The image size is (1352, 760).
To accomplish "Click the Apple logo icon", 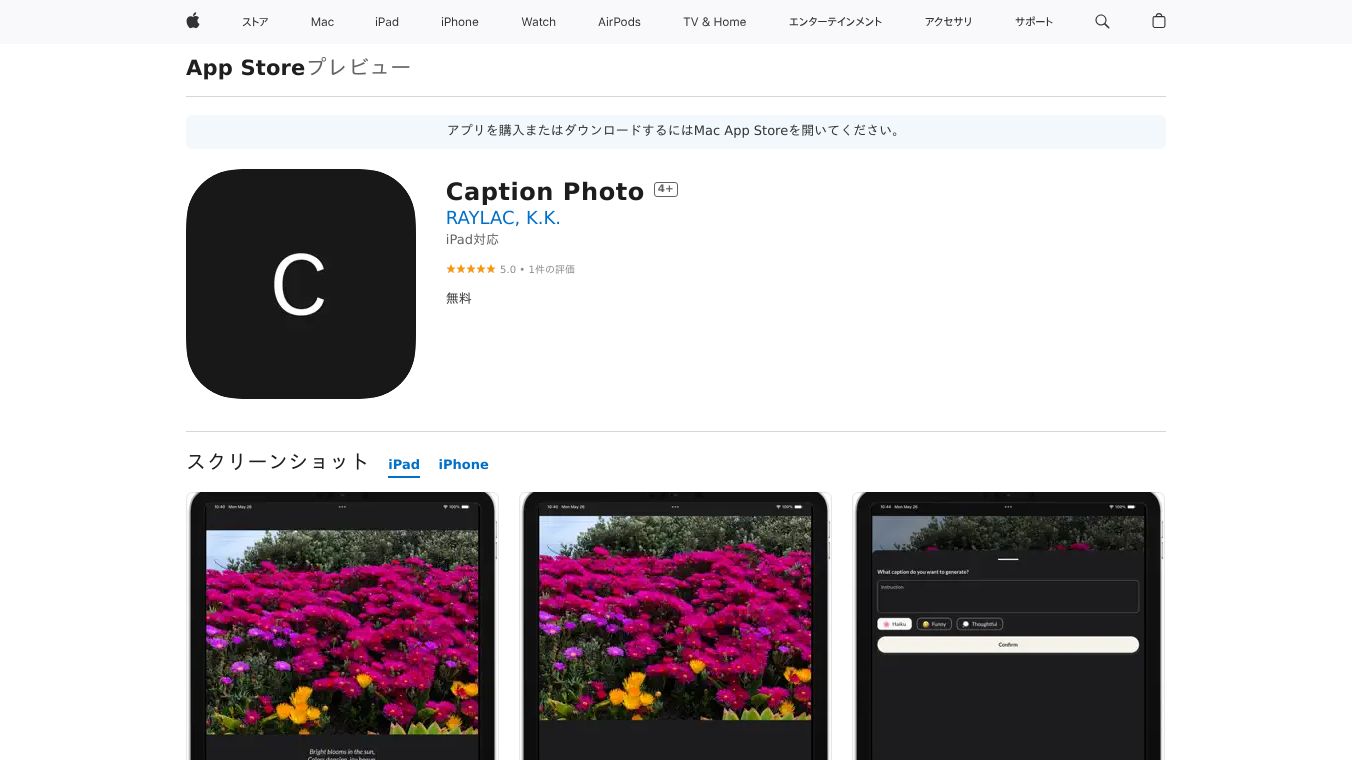I will 193,21.
